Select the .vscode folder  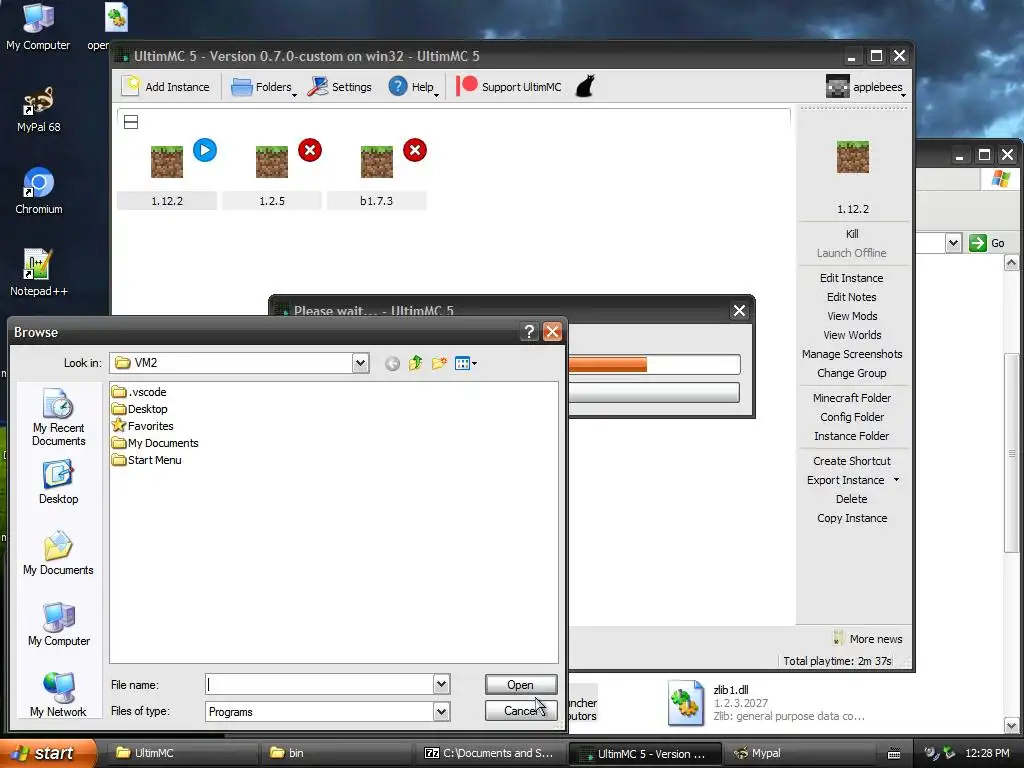(139, 392)
